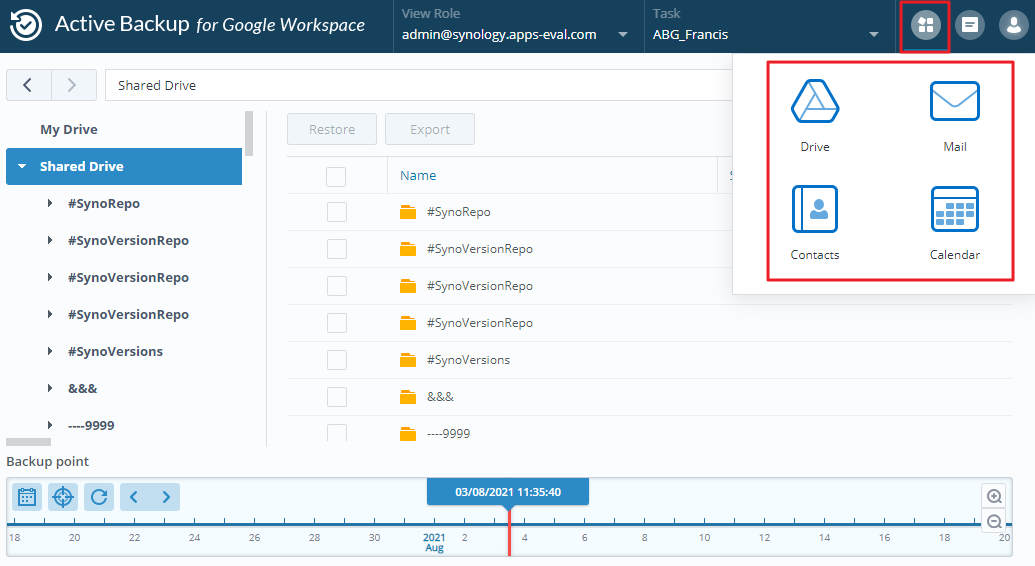Image resolution: width=1035 pixels, height=566 pixels.
Task: Zoom in on the timeline
Action: (x=994, y=496)
